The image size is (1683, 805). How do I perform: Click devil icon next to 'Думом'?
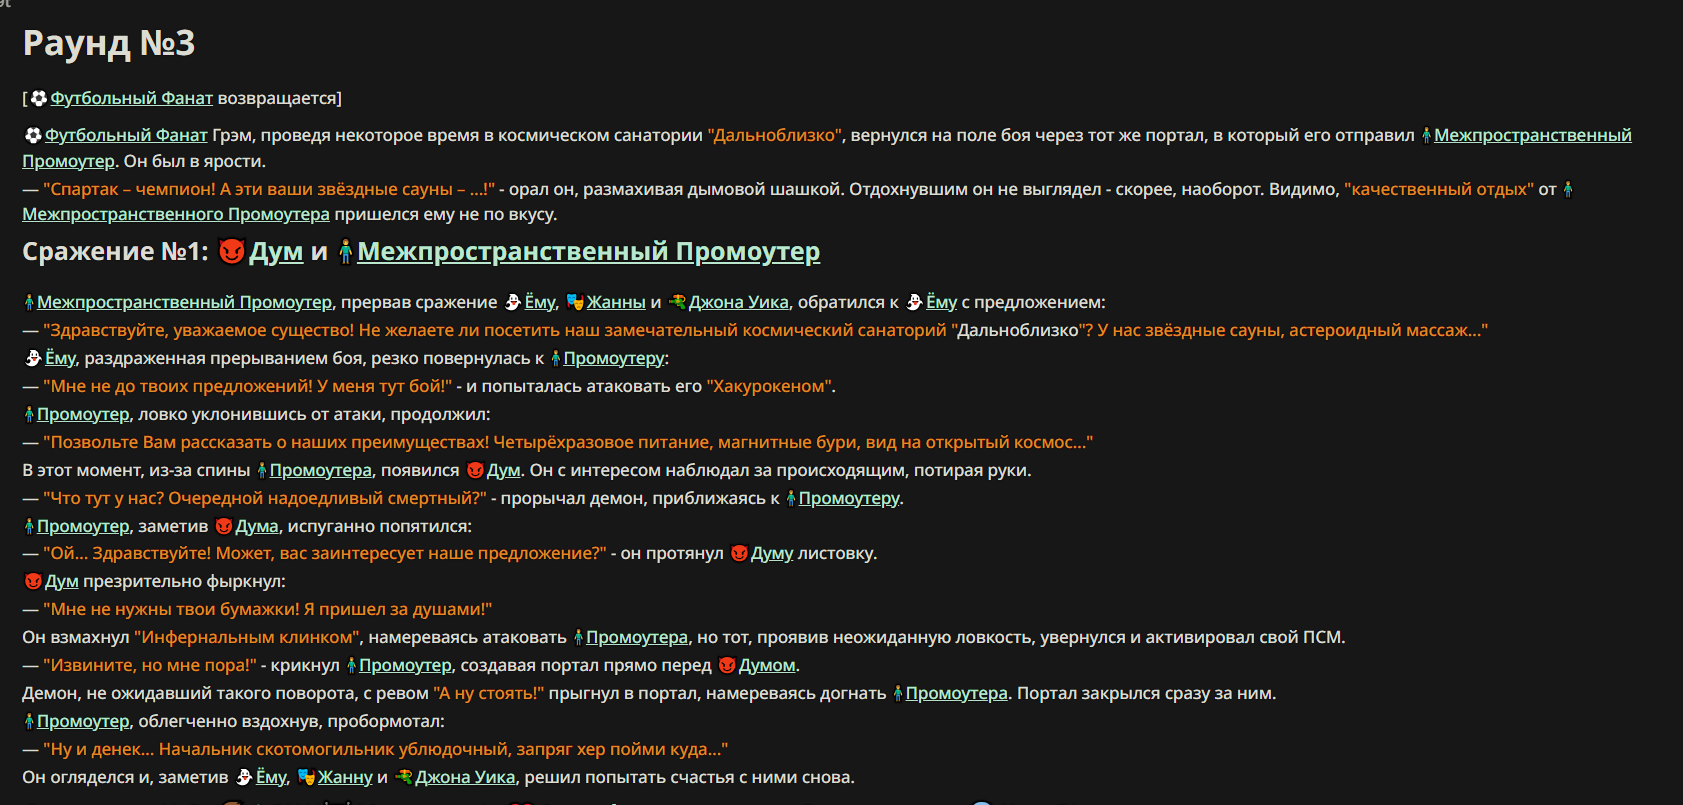(x=727, y=665)
